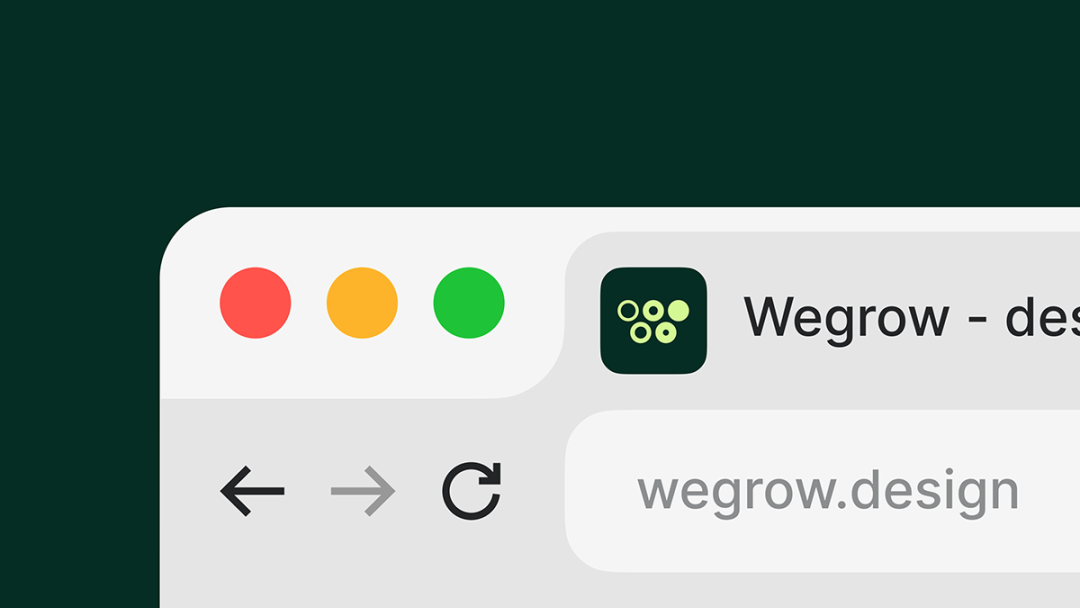
Task: Close the window with the red button
Action: (x=256, y=303)
